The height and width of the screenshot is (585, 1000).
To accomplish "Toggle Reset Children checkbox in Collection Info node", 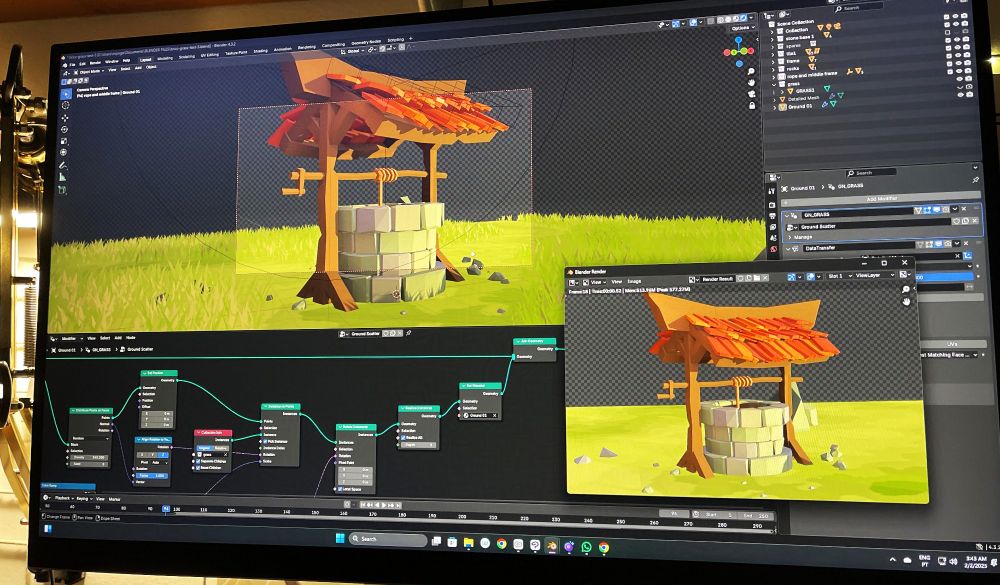I will pyautogui.click(x=199, y=468).
